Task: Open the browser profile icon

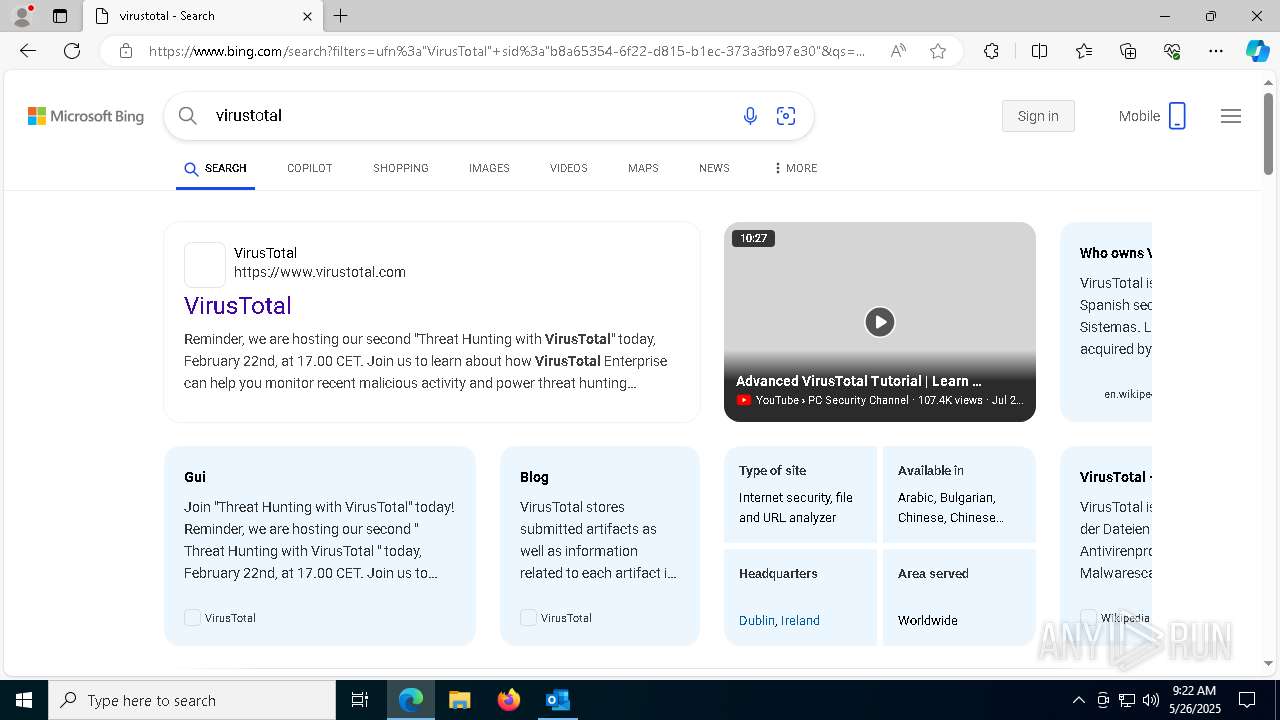Action: point(22,15)
